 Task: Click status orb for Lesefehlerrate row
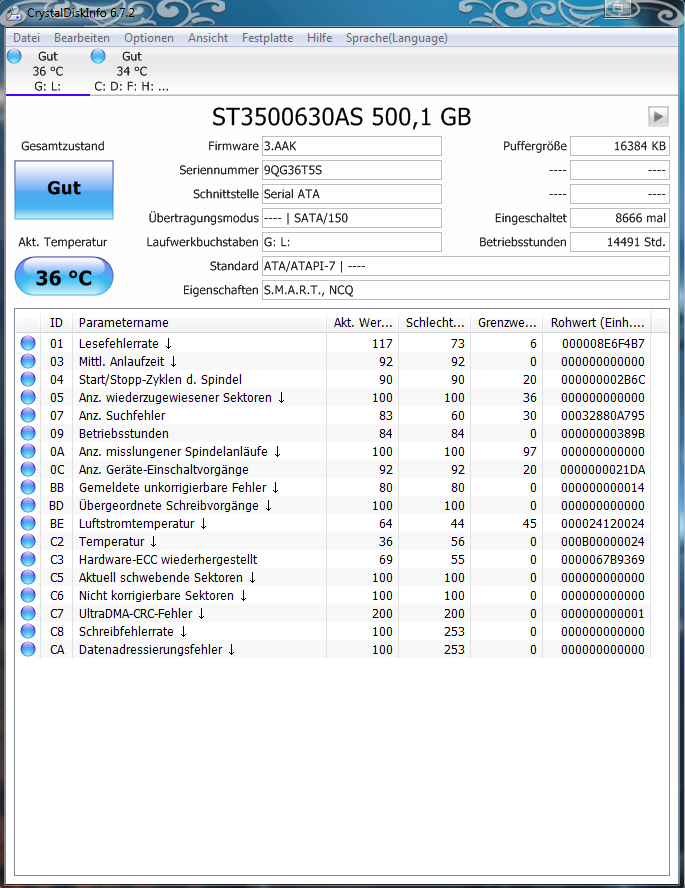pyautogui.click(x=28, y=343)
